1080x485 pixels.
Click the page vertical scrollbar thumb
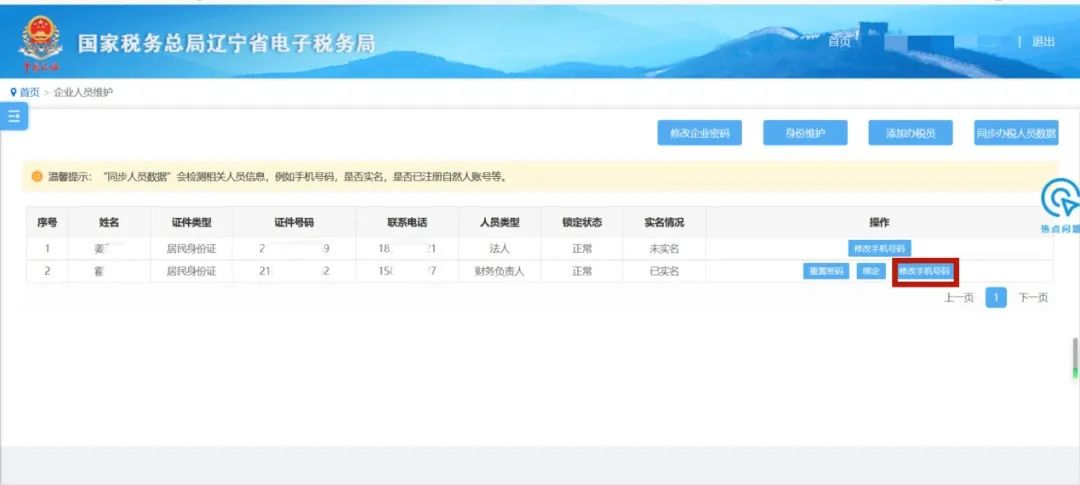[1075, 358]
